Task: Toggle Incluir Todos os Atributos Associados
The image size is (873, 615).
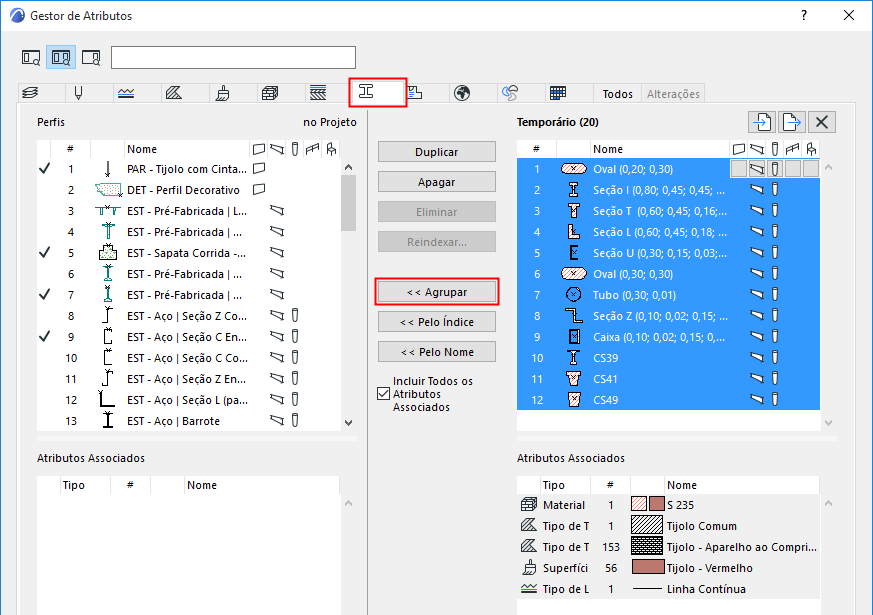Action: [383, 393]
